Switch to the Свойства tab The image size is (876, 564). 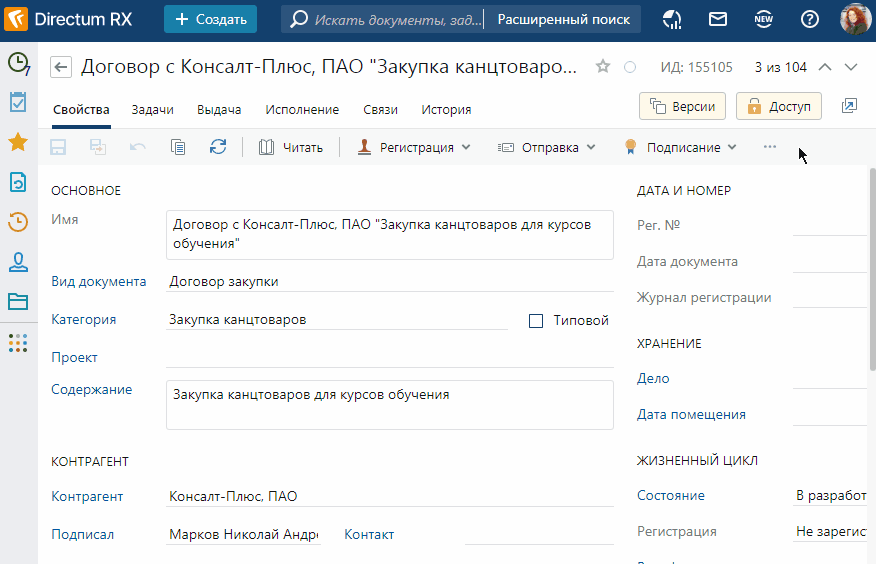pos(81,110)
